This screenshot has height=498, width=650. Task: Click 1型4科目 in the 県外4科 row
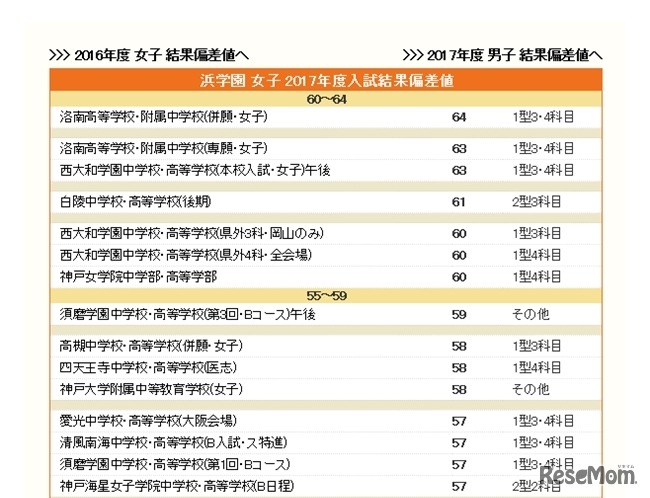[x=537, y=255]
